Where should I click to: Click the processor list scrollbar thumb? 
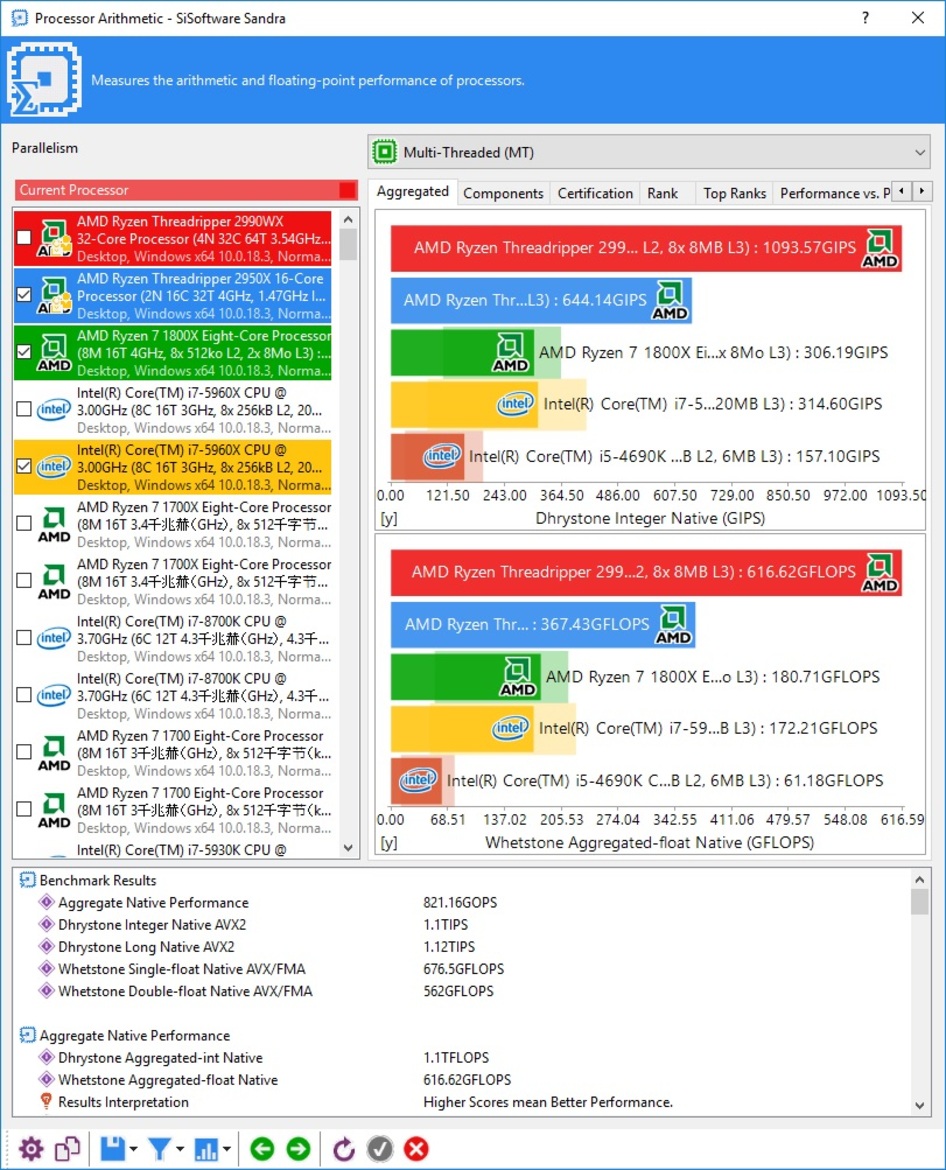click(x=348, y=245)
